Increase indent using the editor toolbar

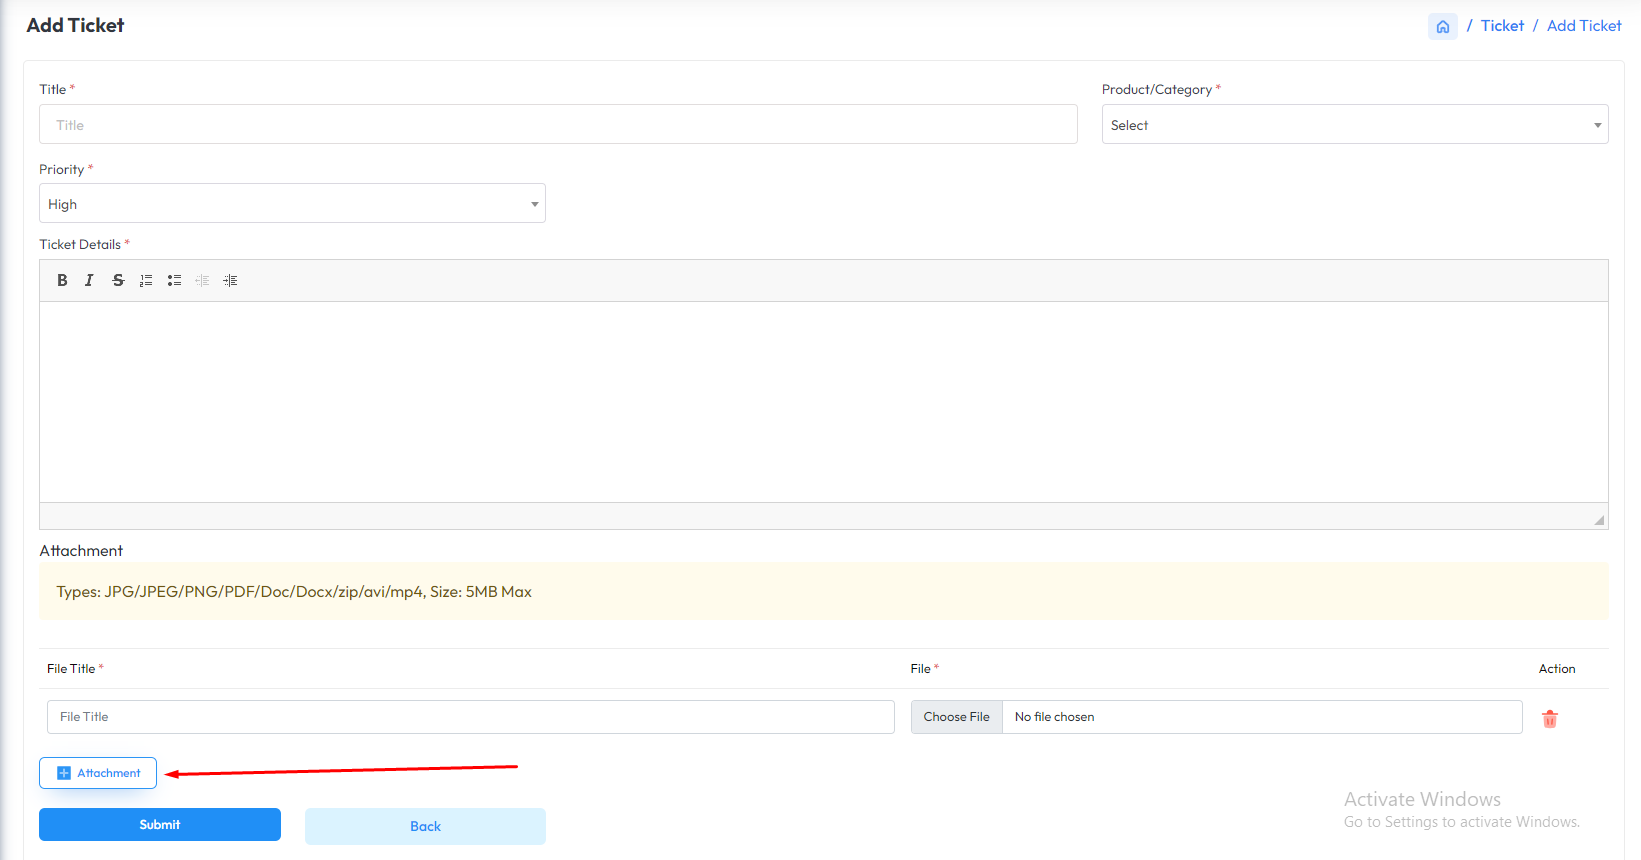(230, 281)
